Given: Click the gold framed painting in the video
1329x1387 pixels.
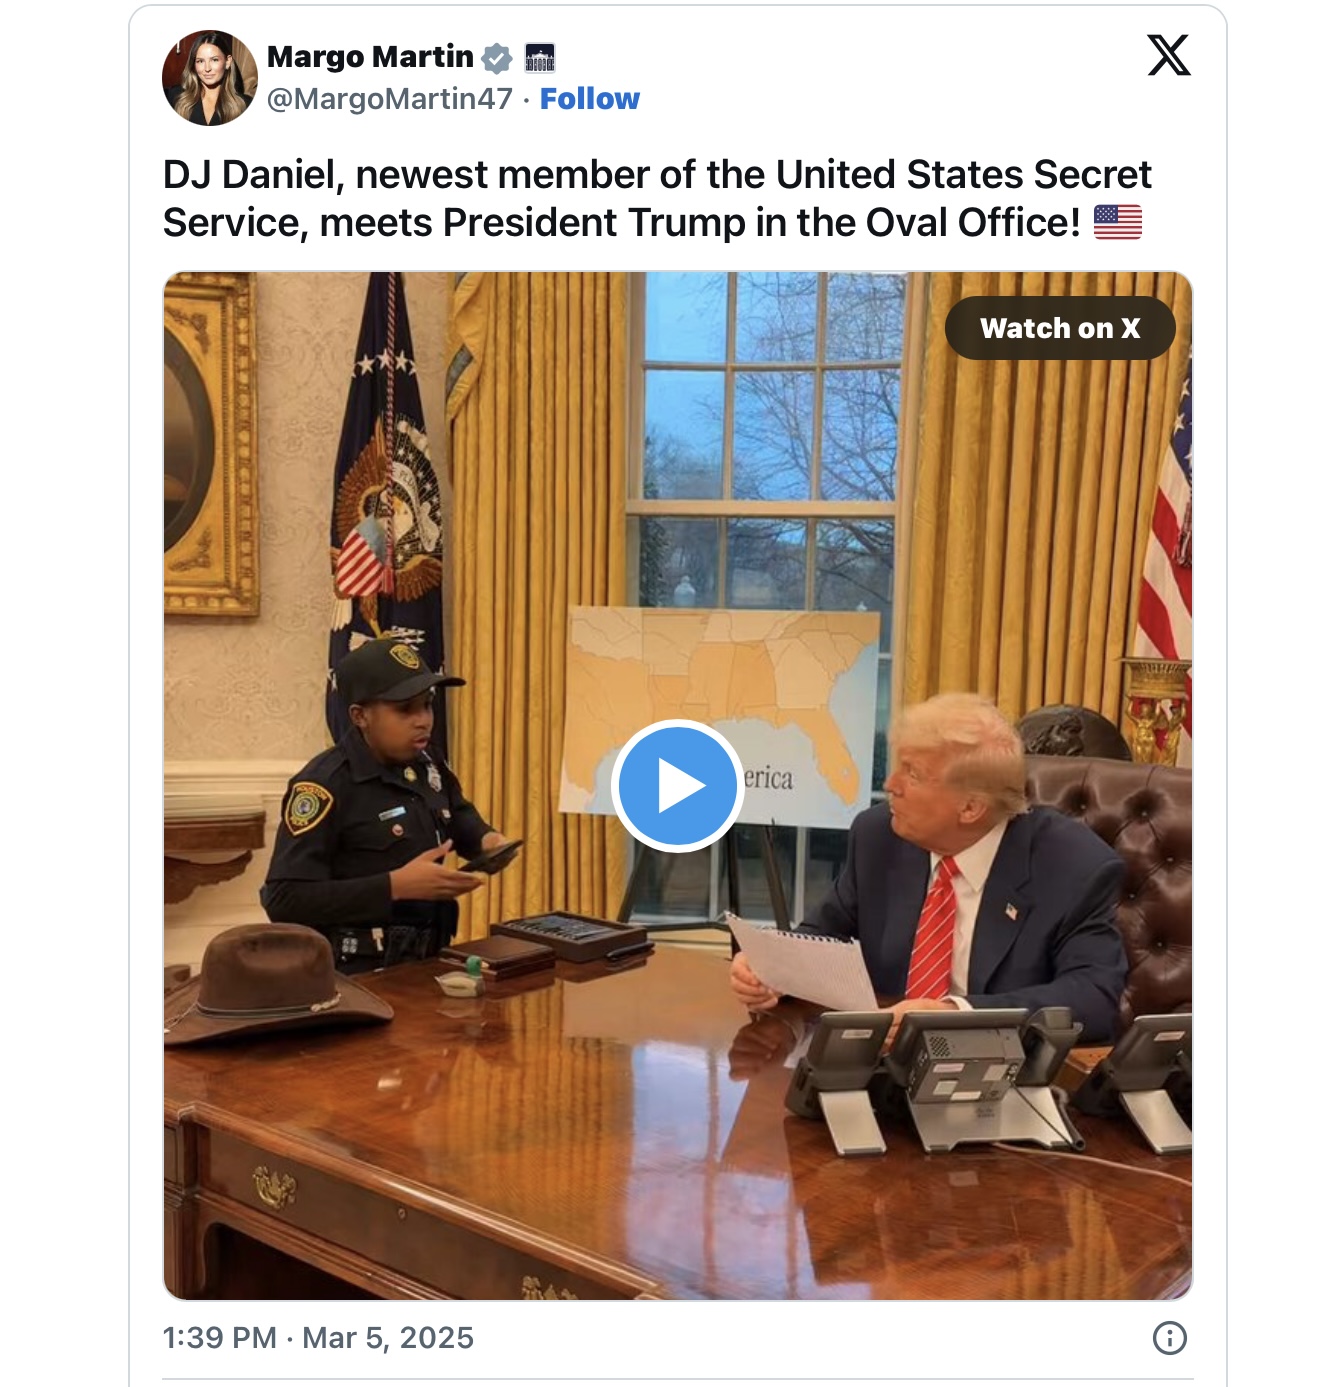Looking at the screenshot, I should pyautogui.click(x=210, y=445).
